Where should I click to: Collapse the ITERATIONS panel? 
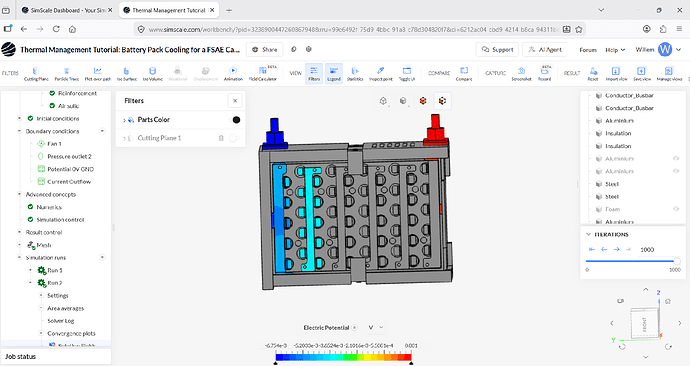pos(588,234)
